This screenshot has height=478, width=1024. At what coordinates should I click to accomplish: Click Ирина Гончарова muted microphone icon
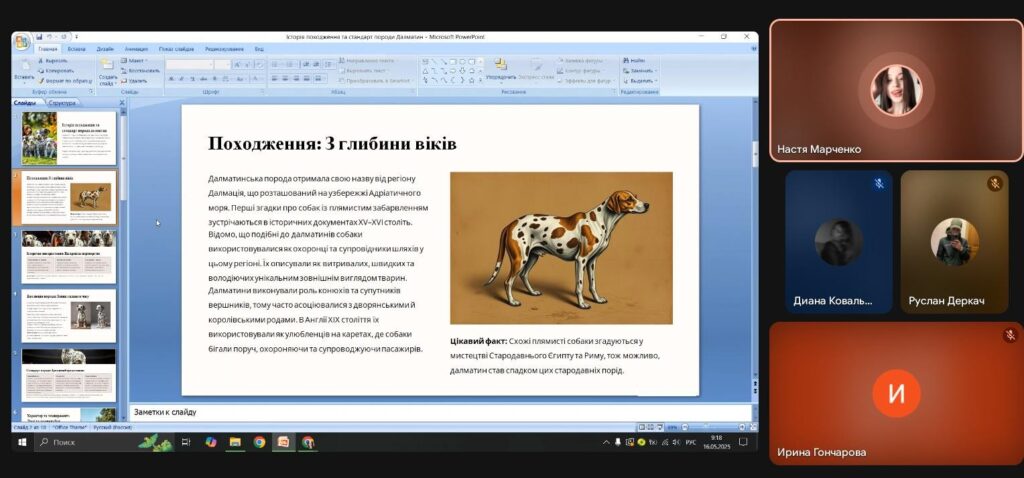click(x=1009, y=335)
